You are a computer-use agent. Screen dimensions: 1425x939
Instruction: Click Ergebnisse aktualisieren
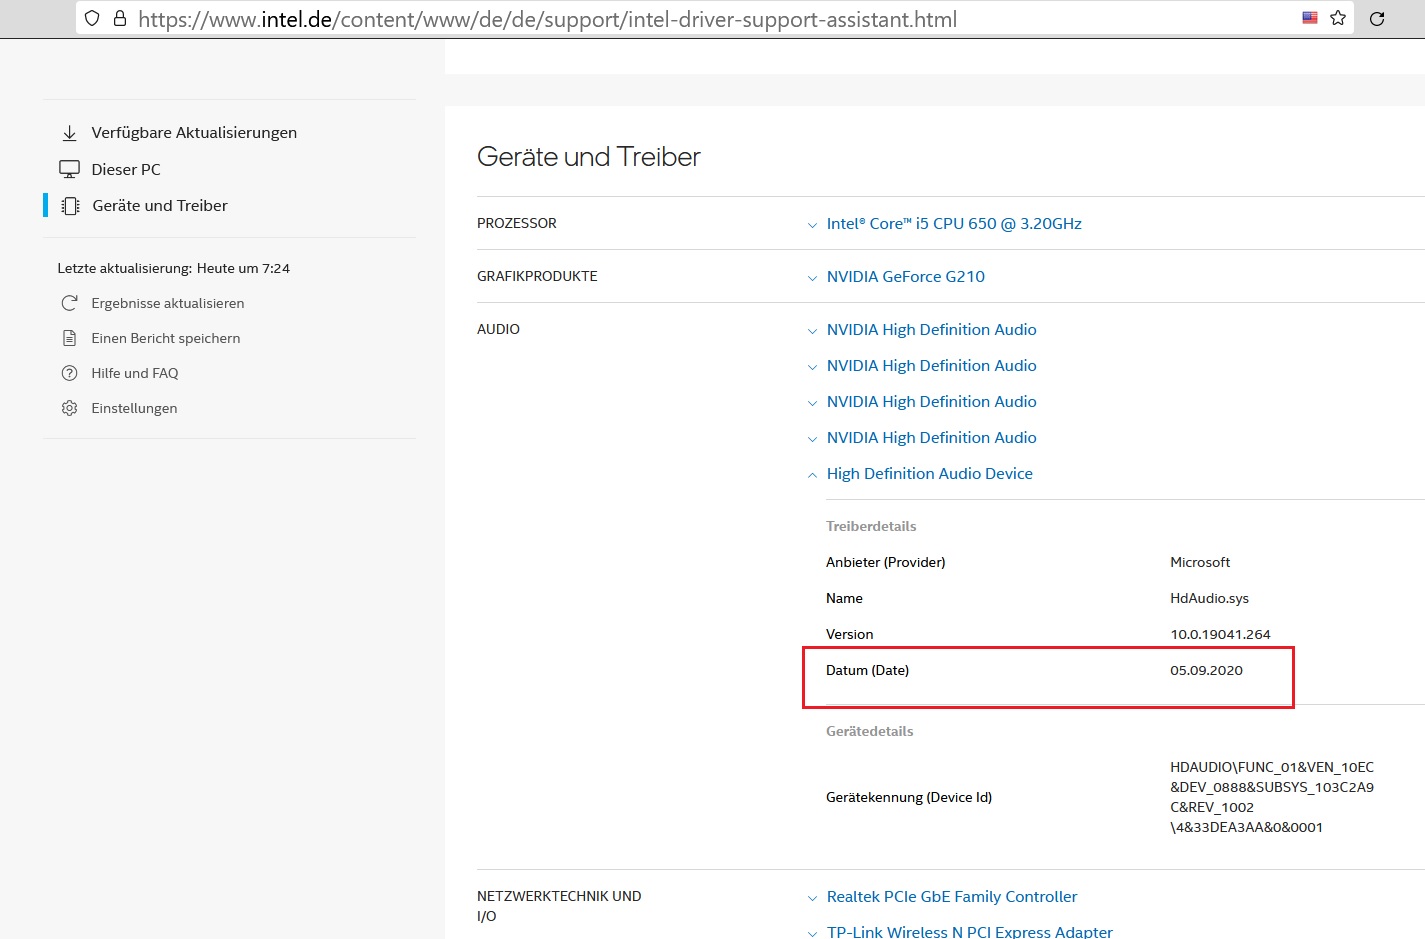pyautogui.click(x=168, y=303)
